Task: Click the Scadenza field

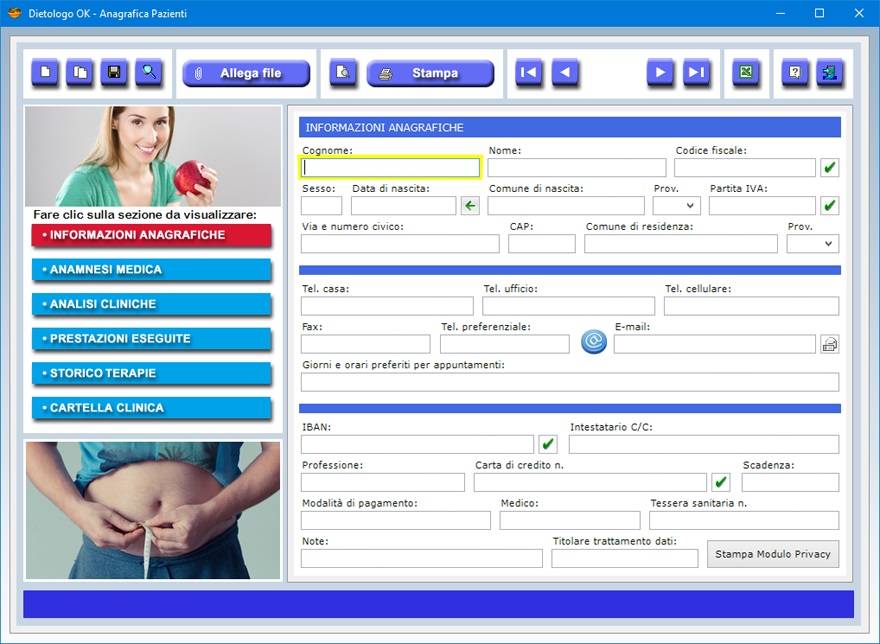Action: click(x=790, y=482)
